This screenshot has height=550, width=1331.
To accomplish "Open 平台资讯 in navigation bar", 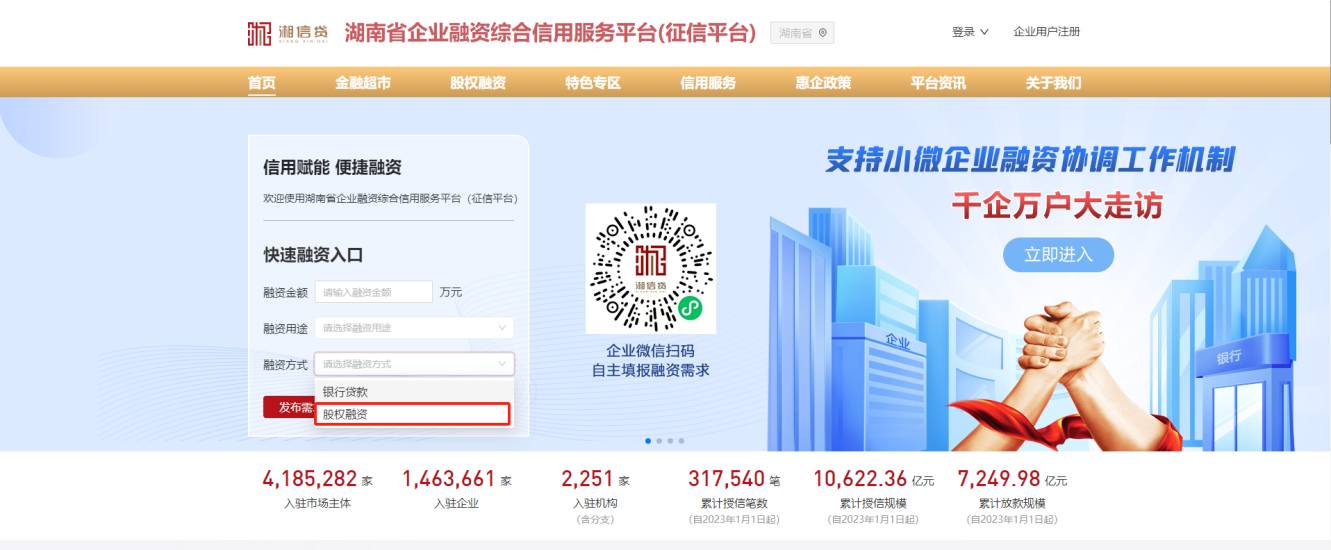I will (938, 83).
